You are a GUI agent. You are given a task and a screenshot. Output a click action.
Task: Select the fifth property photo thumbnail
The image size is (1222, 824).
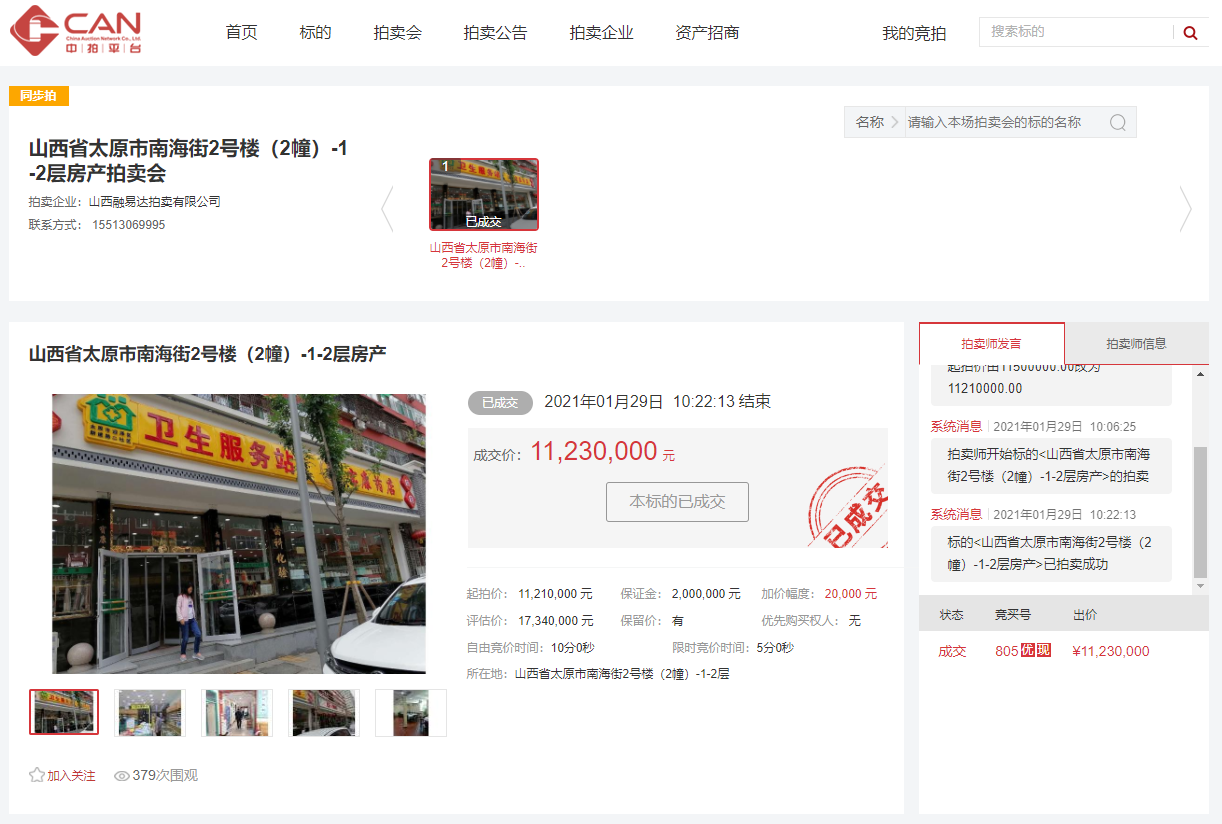coord(410,712)
